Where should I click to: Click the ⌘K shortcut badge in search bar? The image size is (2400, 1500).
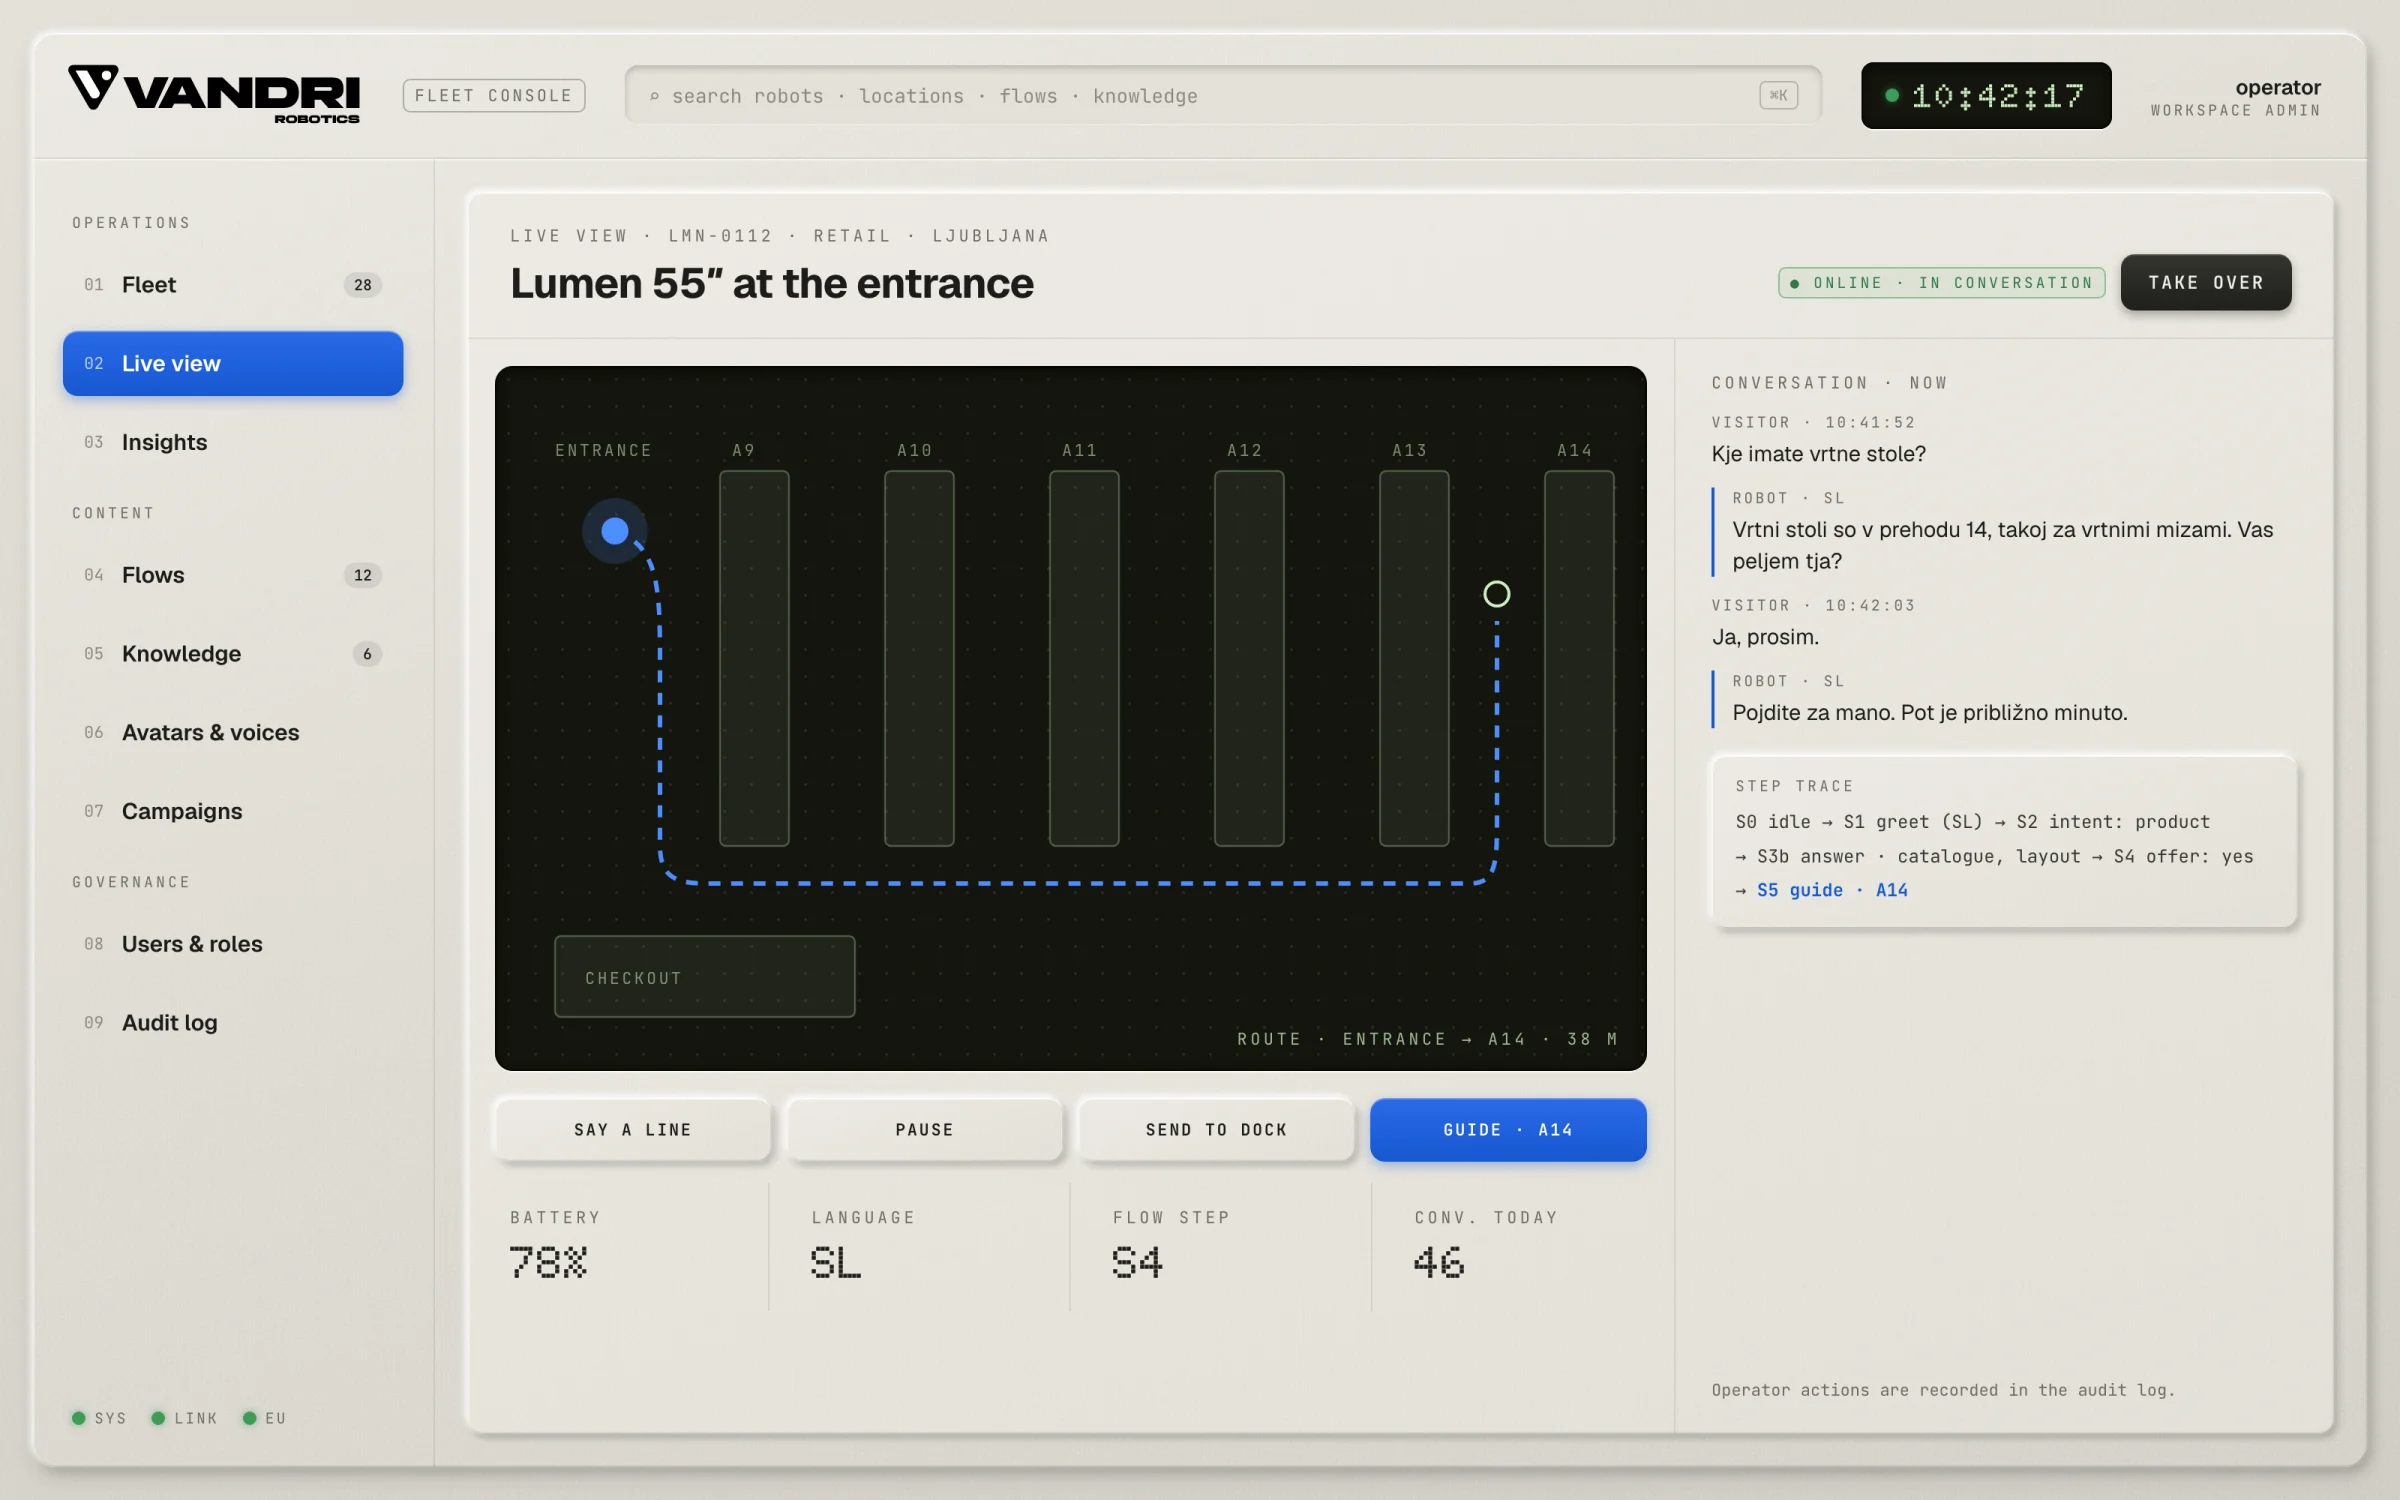pyautogui.click(x=1778, y=95)
